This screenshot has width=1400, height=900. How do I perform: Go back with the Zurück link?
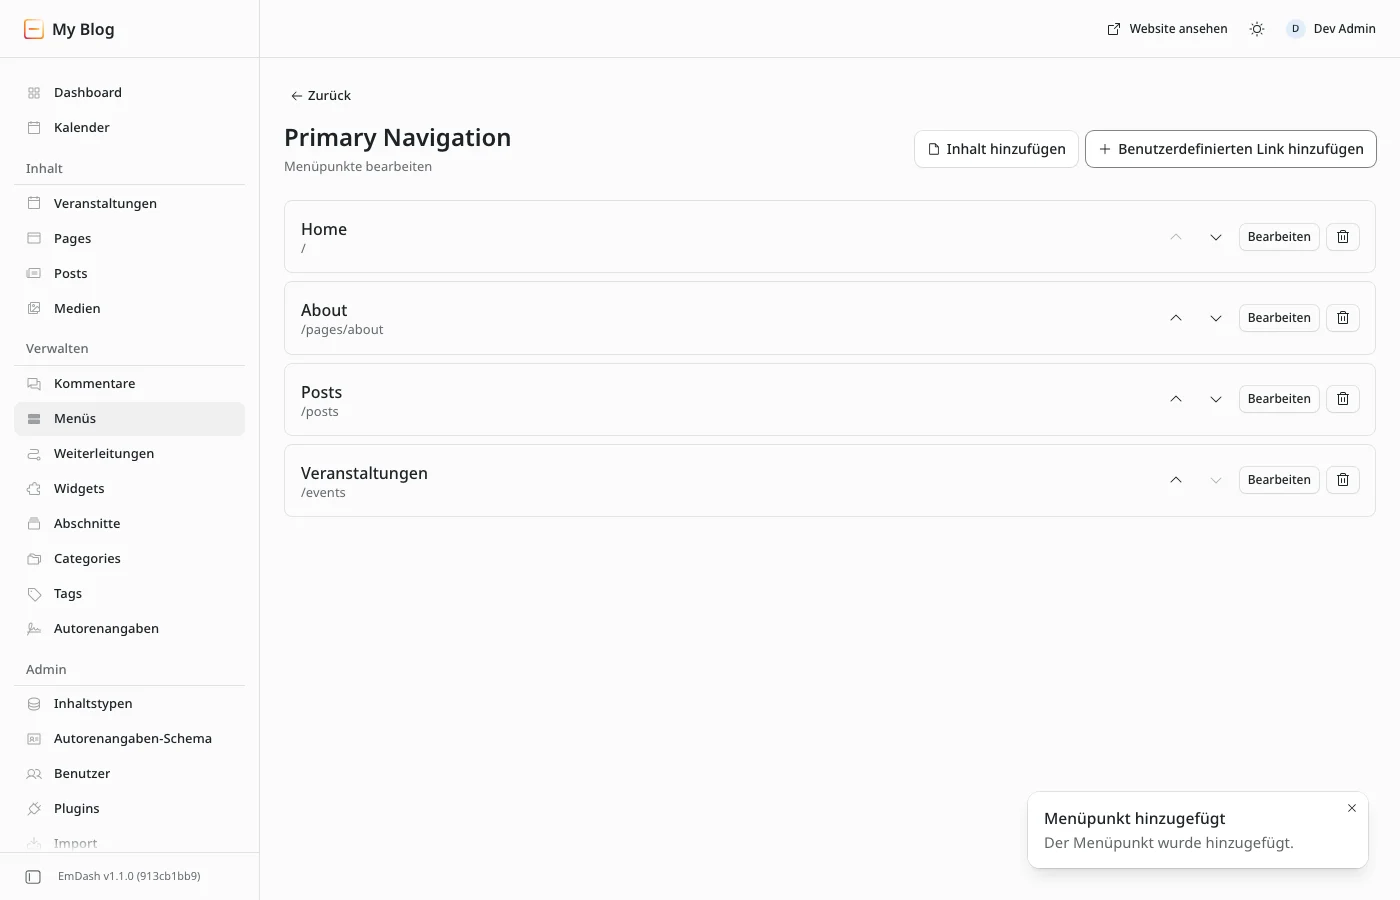pos(321,96)
